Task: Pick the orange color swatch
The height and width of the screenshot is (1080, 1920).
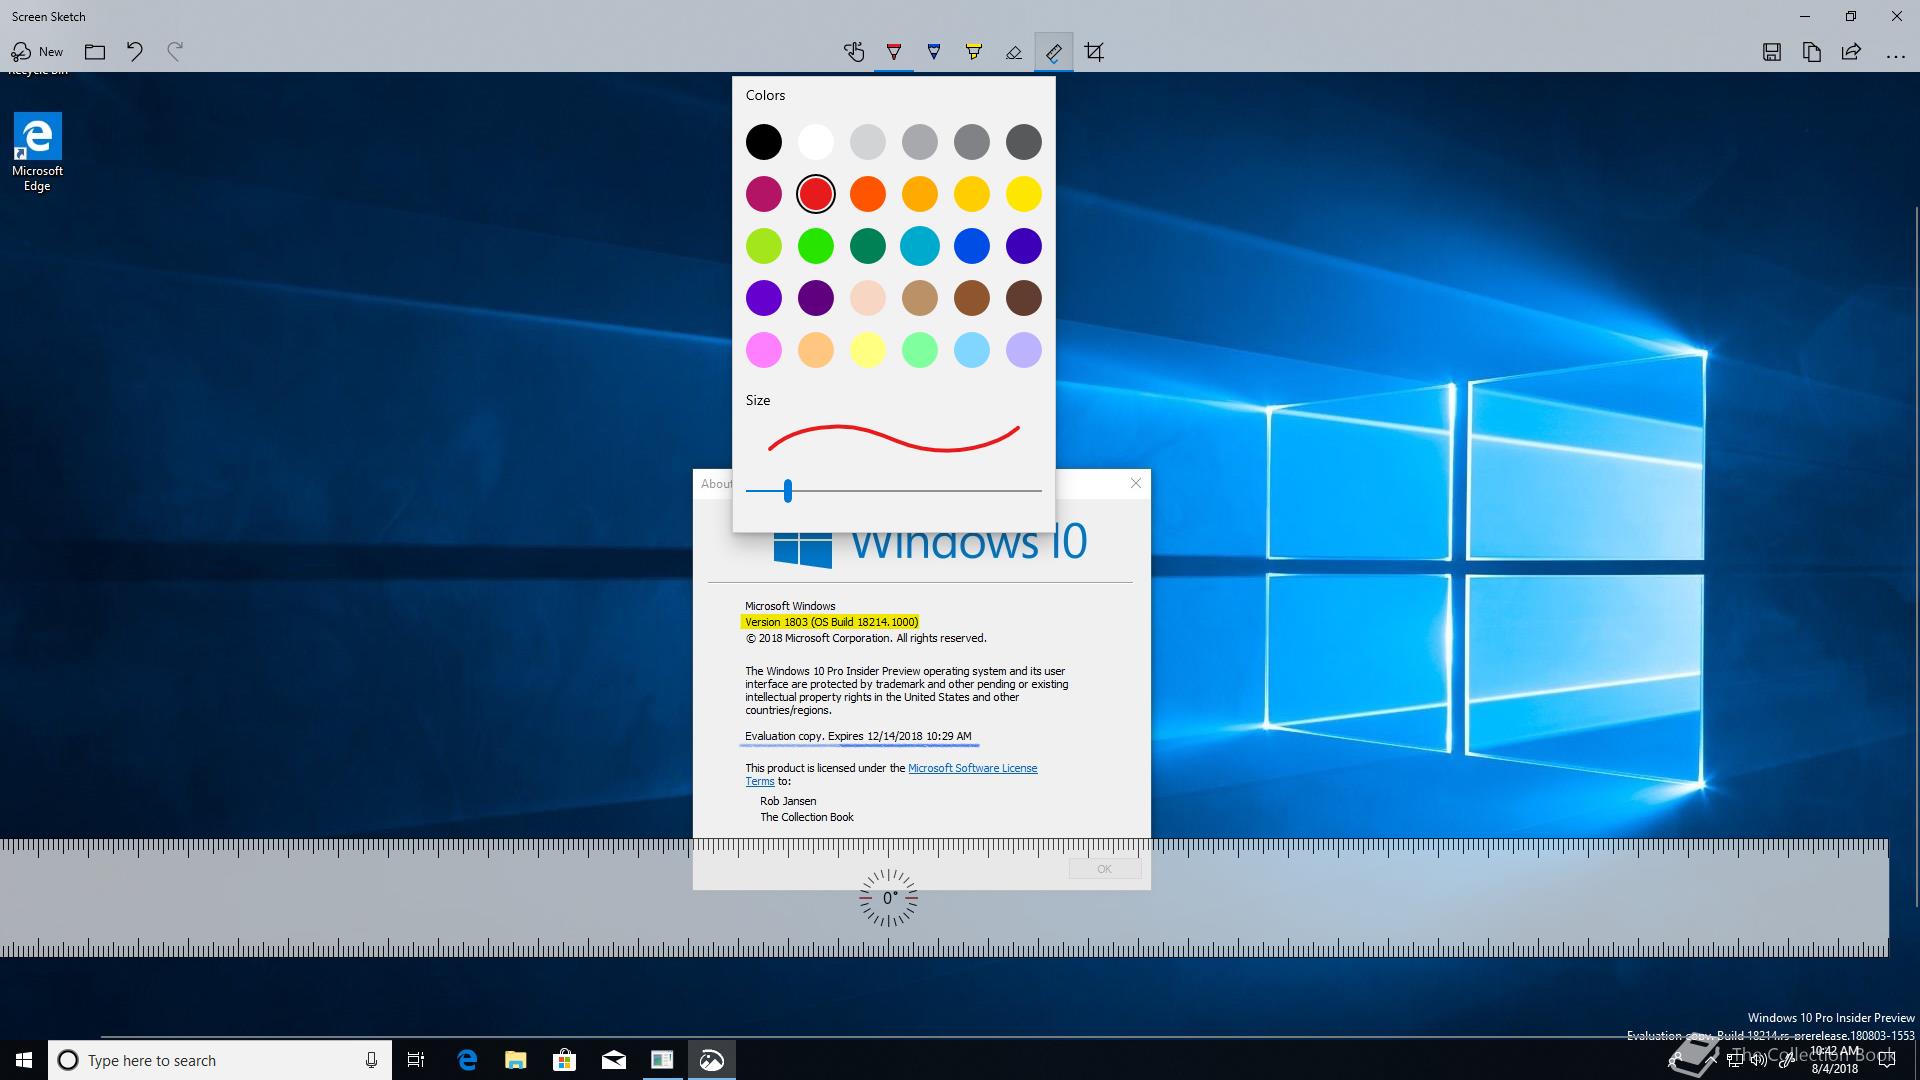Action: [868, 194]
